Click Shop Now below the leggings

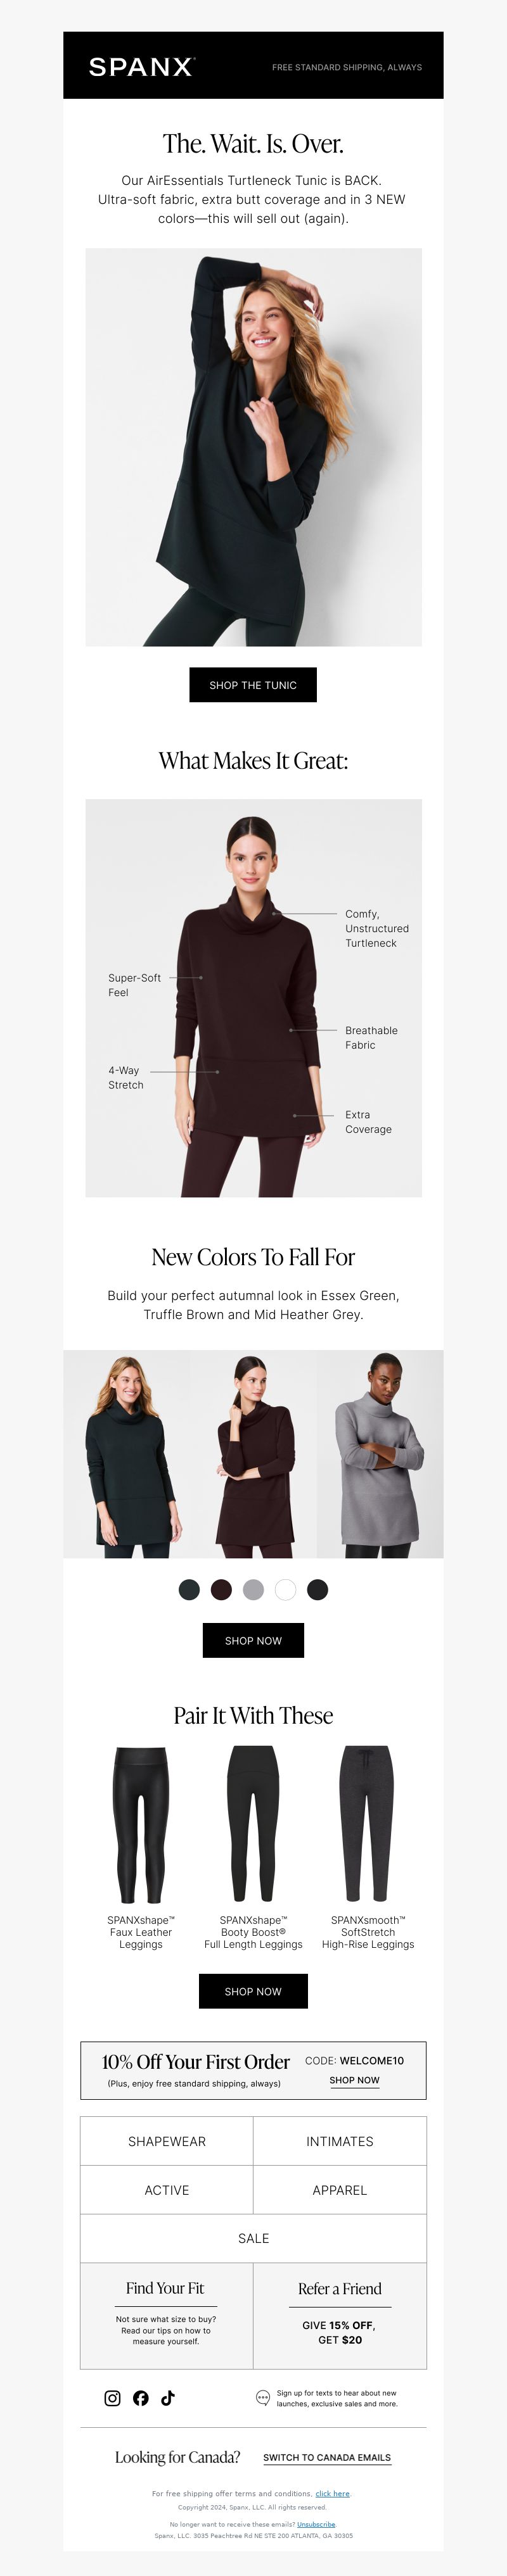(x=253, y=1991)
